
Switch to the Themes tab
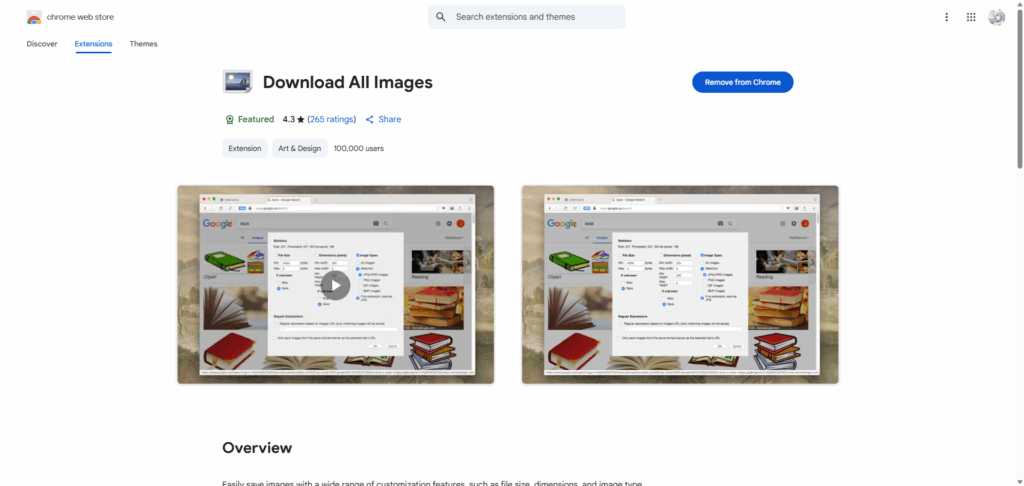coord(143,44)
